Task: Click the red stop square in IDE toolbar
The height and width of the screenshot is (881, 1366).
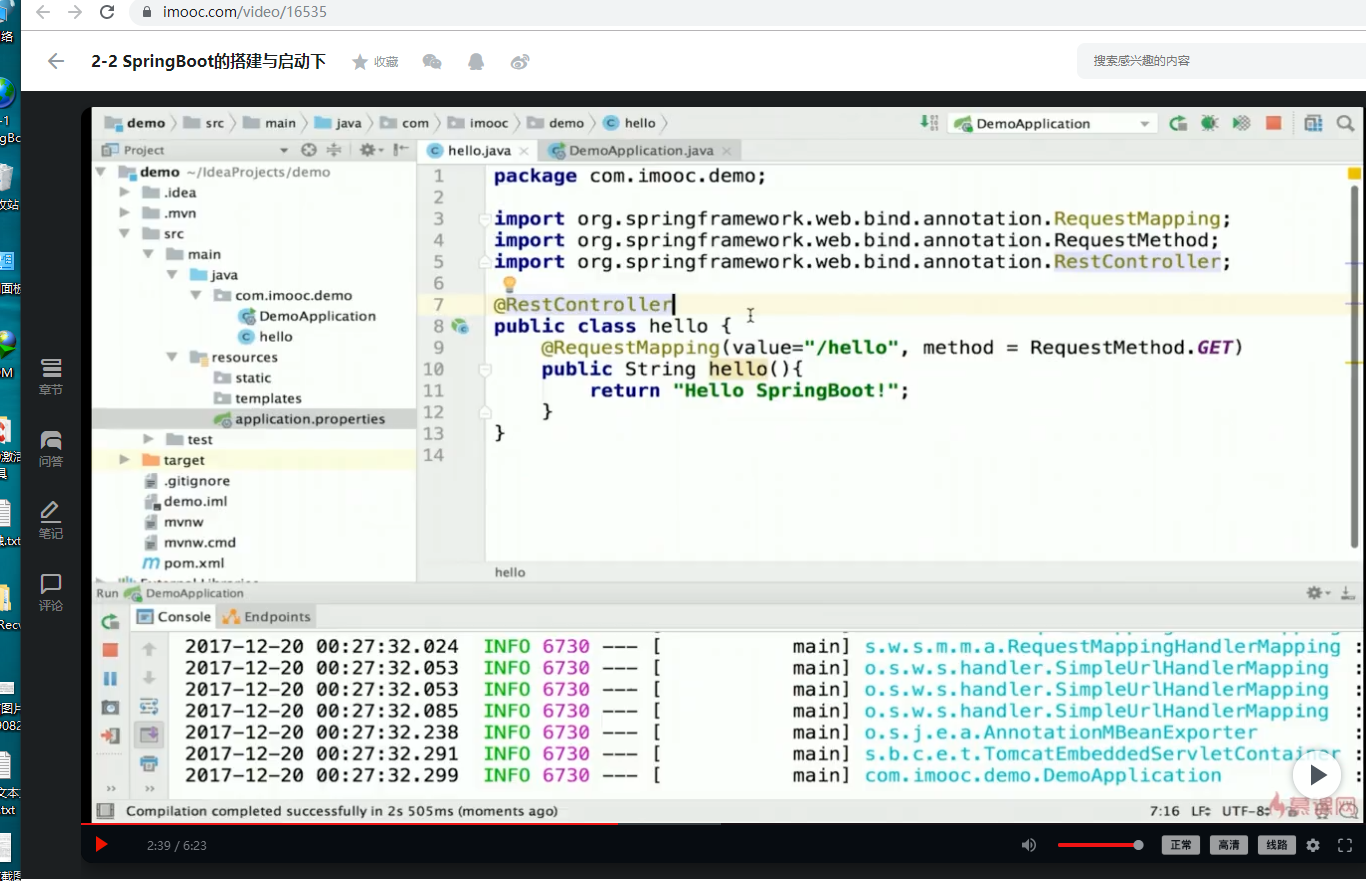Action: (x=1273, y=123)
